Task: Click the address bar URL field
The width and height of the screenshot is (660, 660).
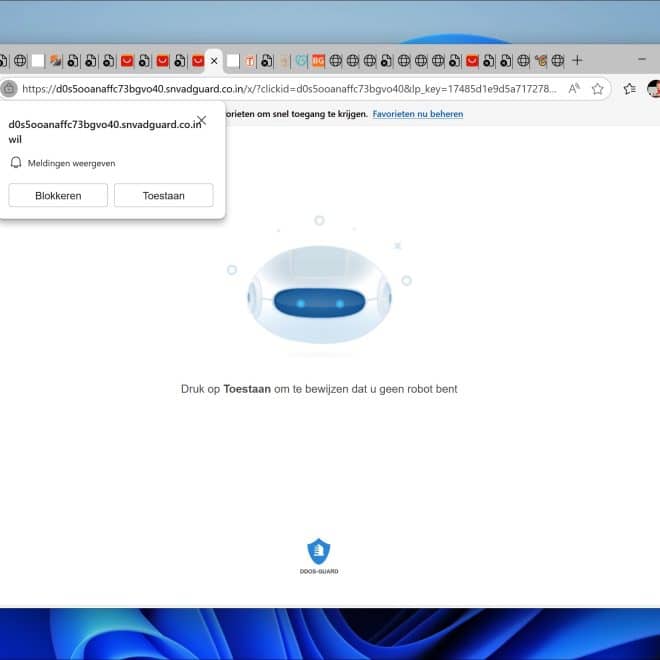Action: 300,89
